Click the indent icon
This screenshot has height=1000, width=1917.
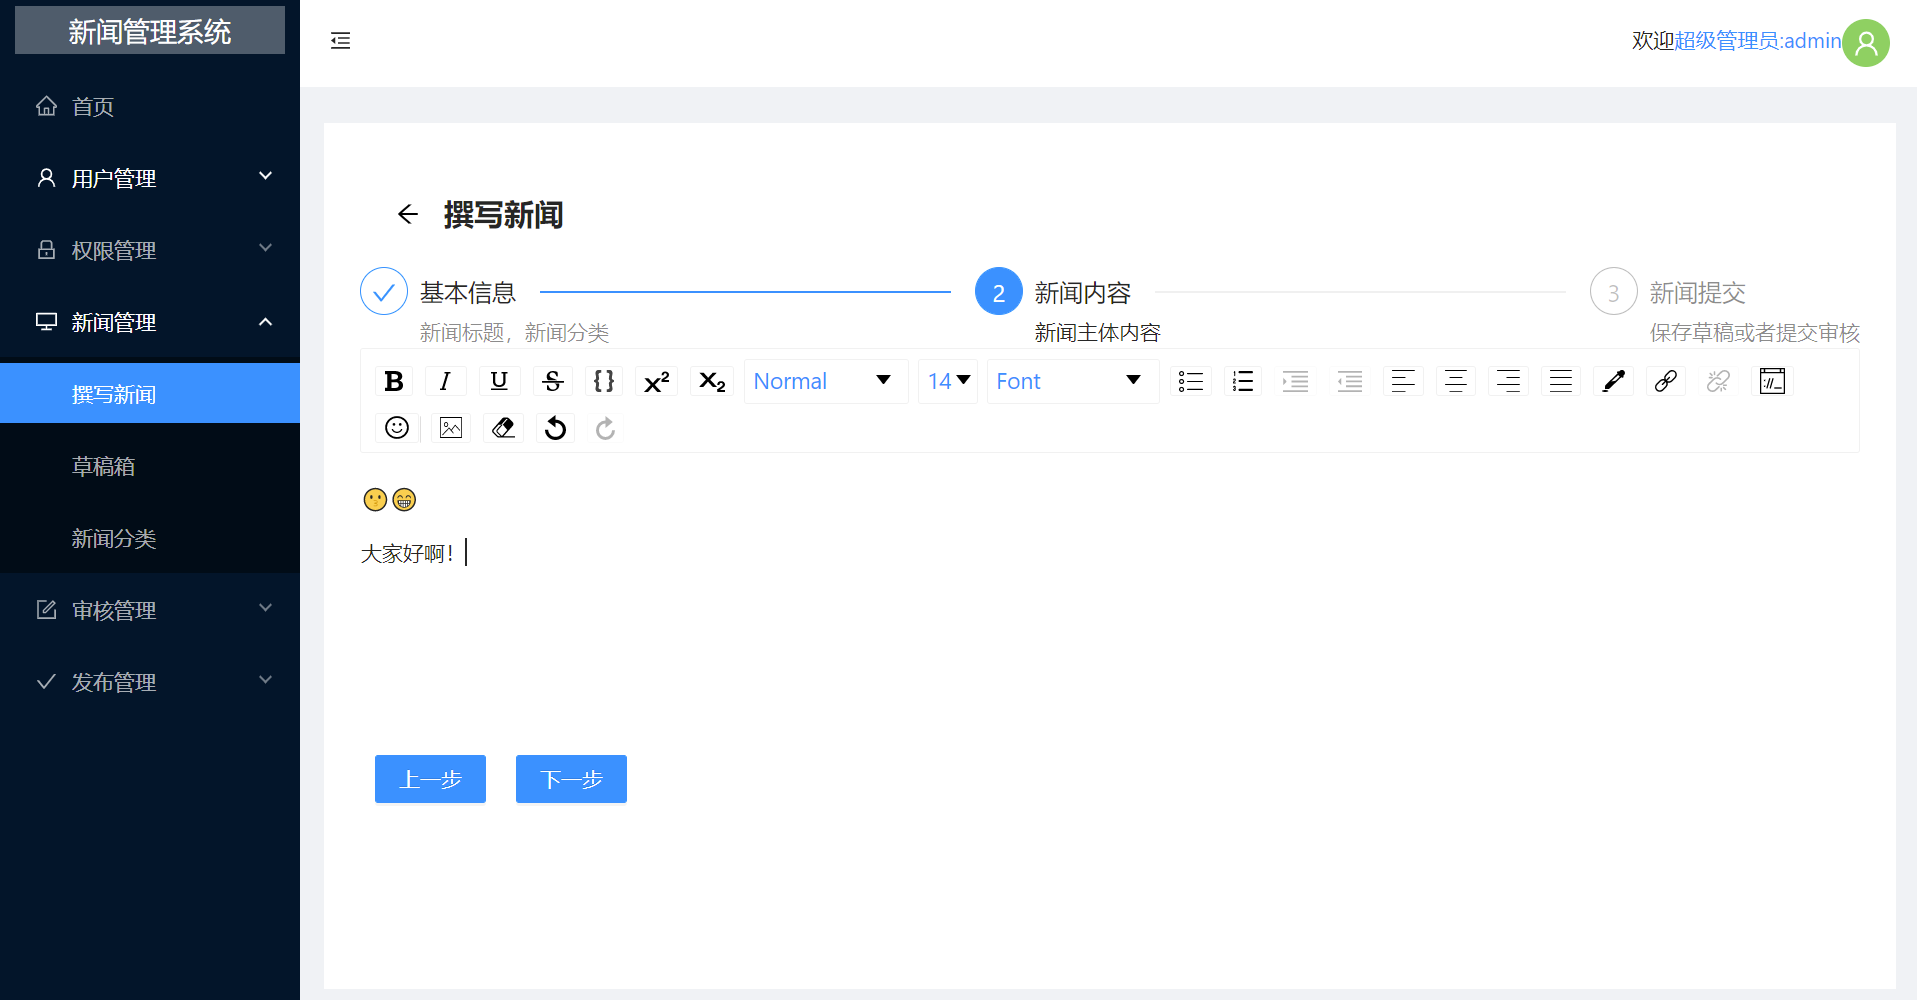(1296, 381)
